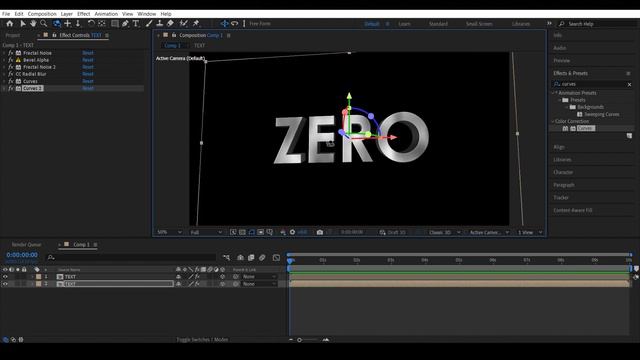Screen dimensions: 640x360
Task: Click the graph editor icon in timeline
Action: pyautogui.click(x=276, y=258)
